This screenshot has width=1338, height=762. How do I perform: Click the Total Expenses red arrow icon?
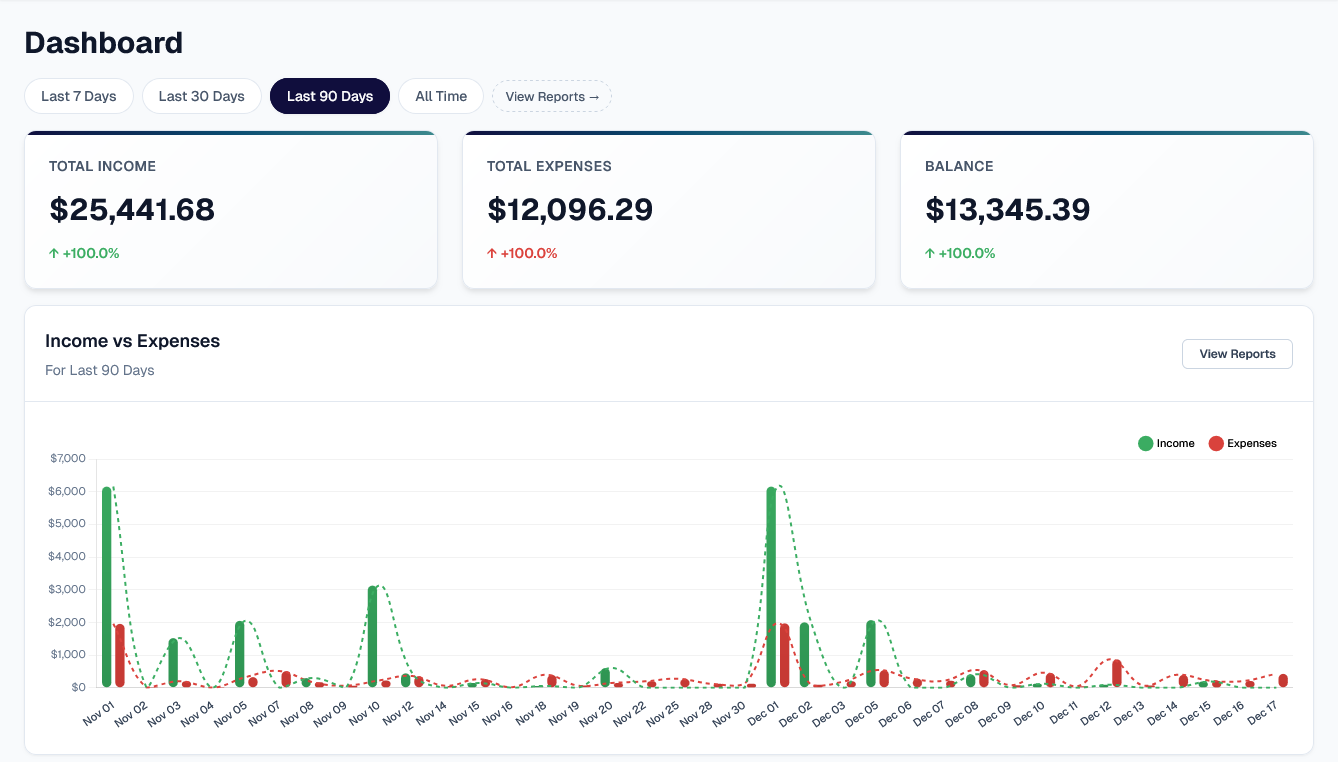coord(492,254)
